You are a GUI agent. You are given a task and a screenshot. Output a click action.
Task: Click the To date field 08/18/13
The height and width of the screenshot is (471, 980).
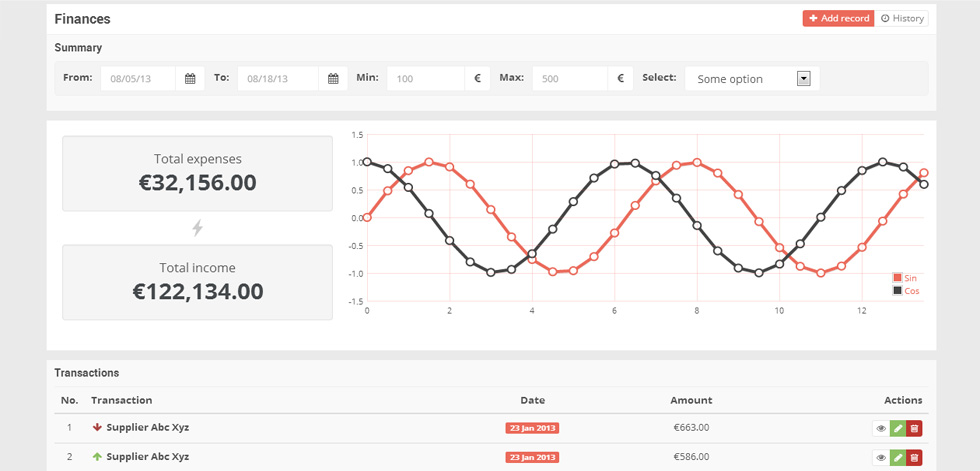point(278,79)
